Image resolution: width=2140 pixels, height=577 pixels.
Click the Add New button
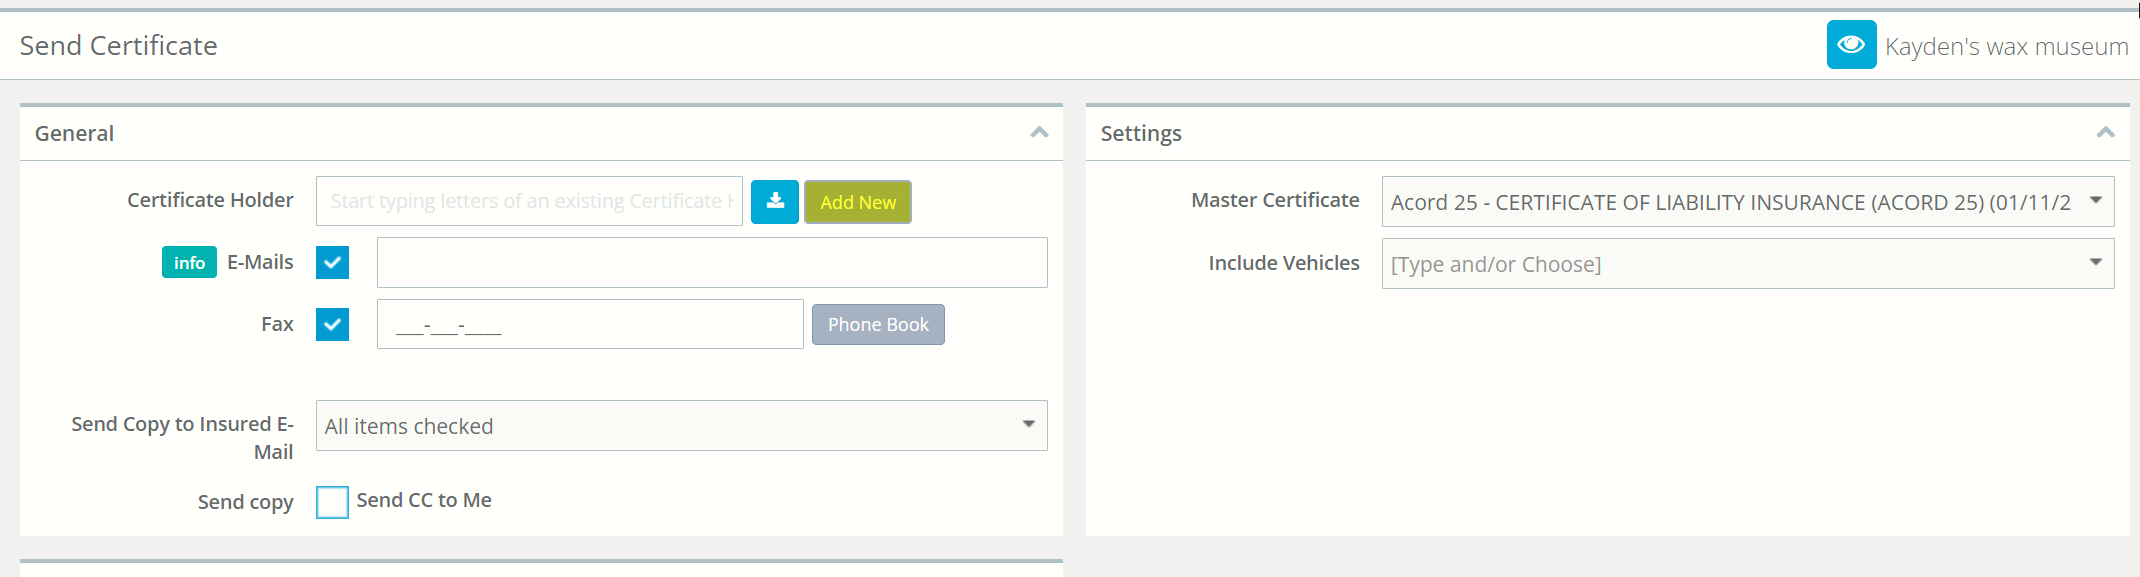[x=858, y=202]
